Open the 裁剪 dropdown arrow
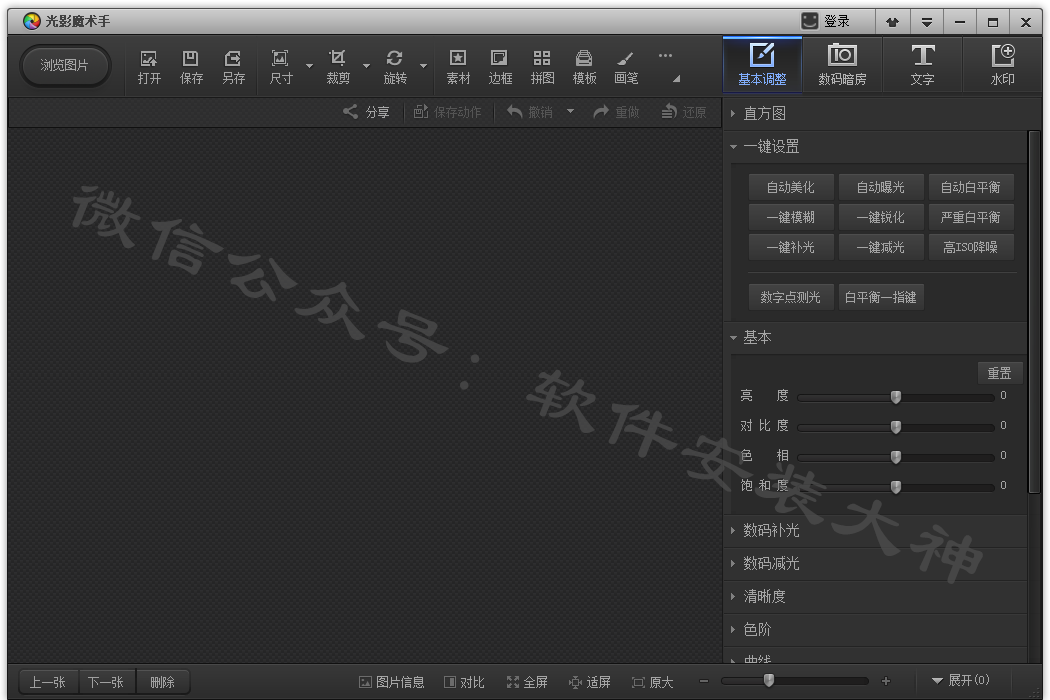 [366, 66]
